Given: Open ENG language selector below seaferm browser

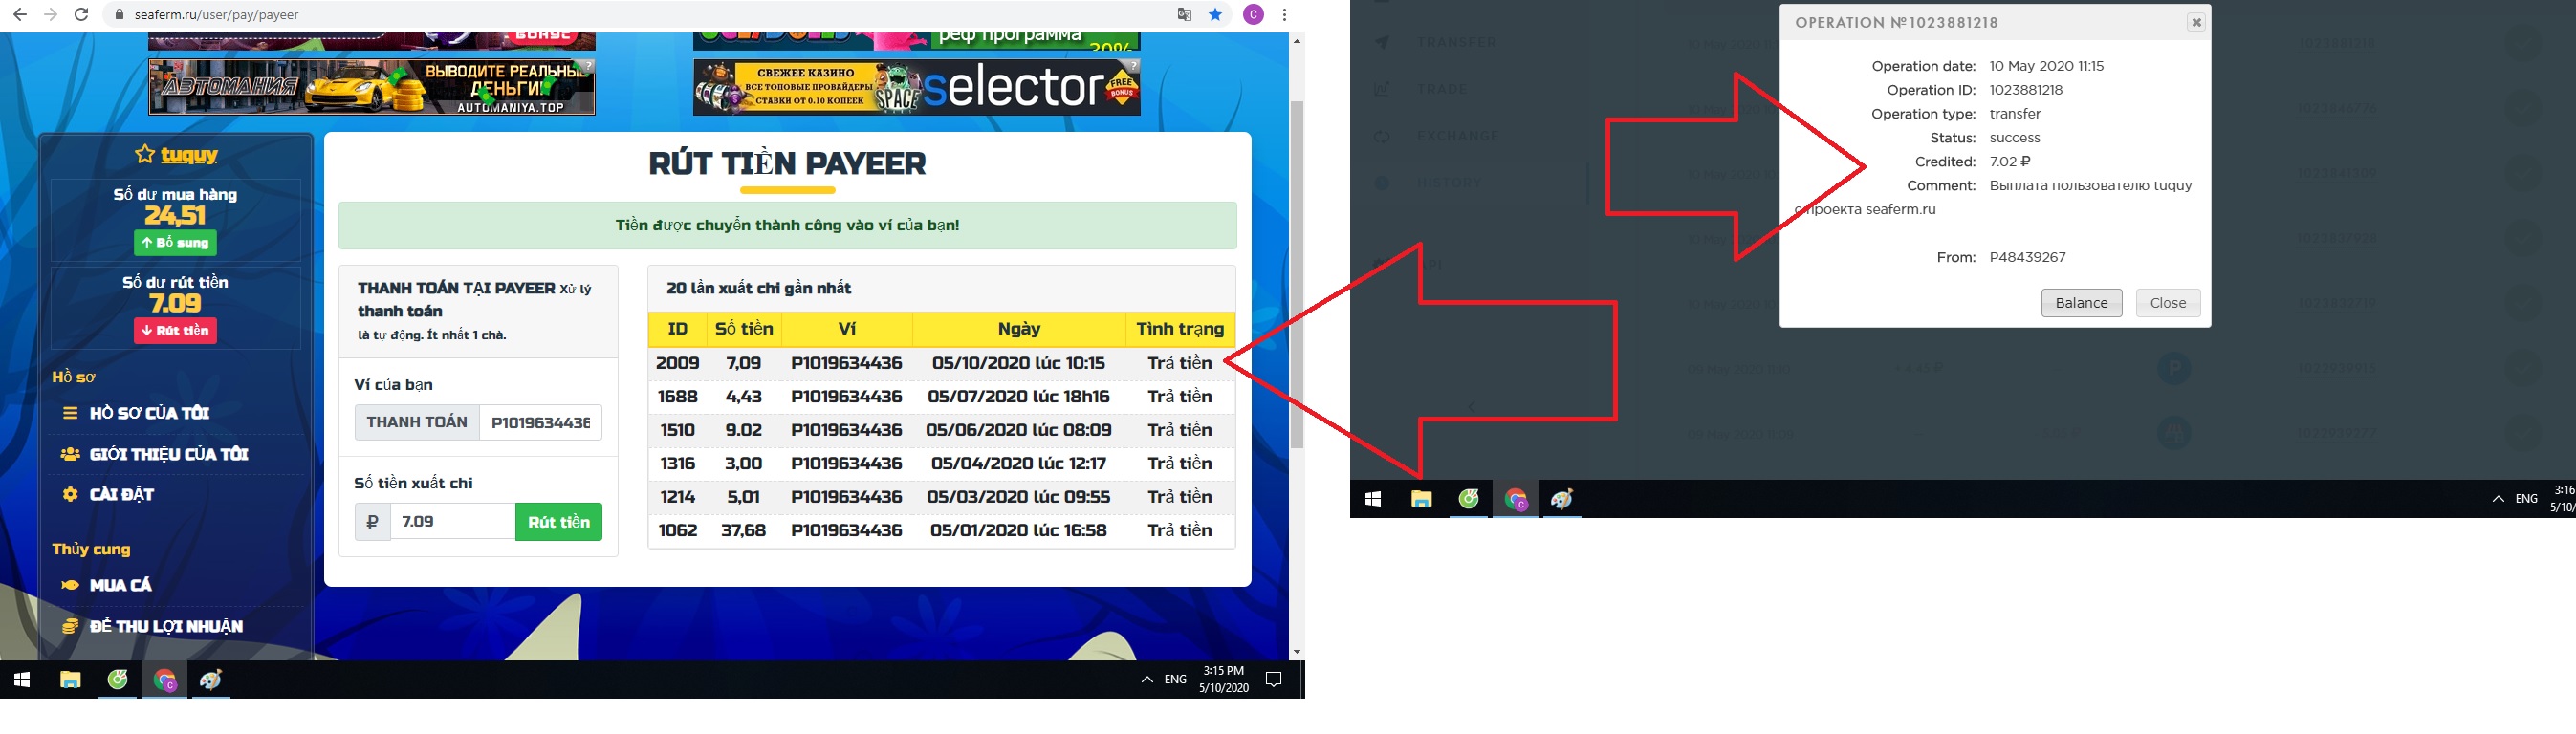Looking at the screenshot, I should [x=1176, y=680].
